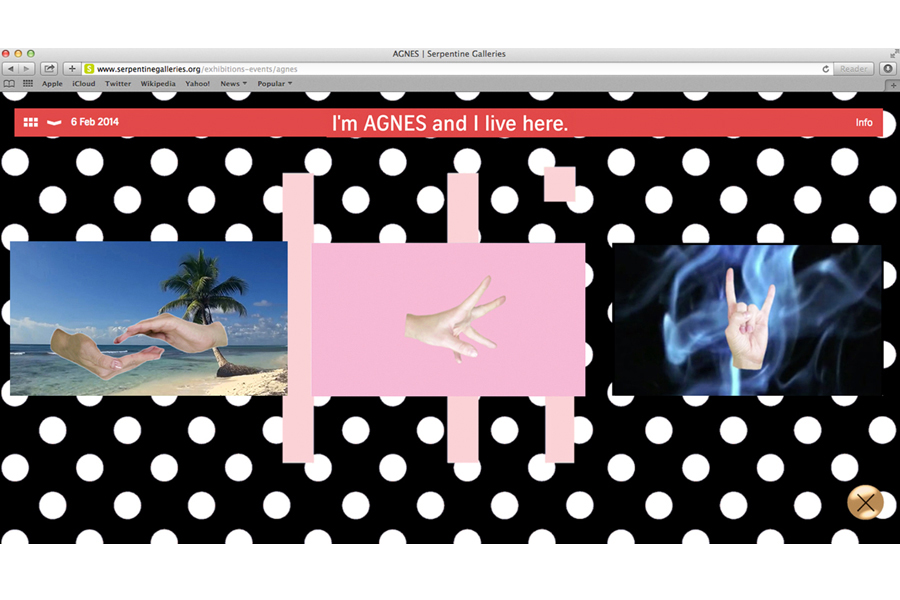Click the small pink square near the top
Viewport: 900px width, 600px height.
click(560, 184)
